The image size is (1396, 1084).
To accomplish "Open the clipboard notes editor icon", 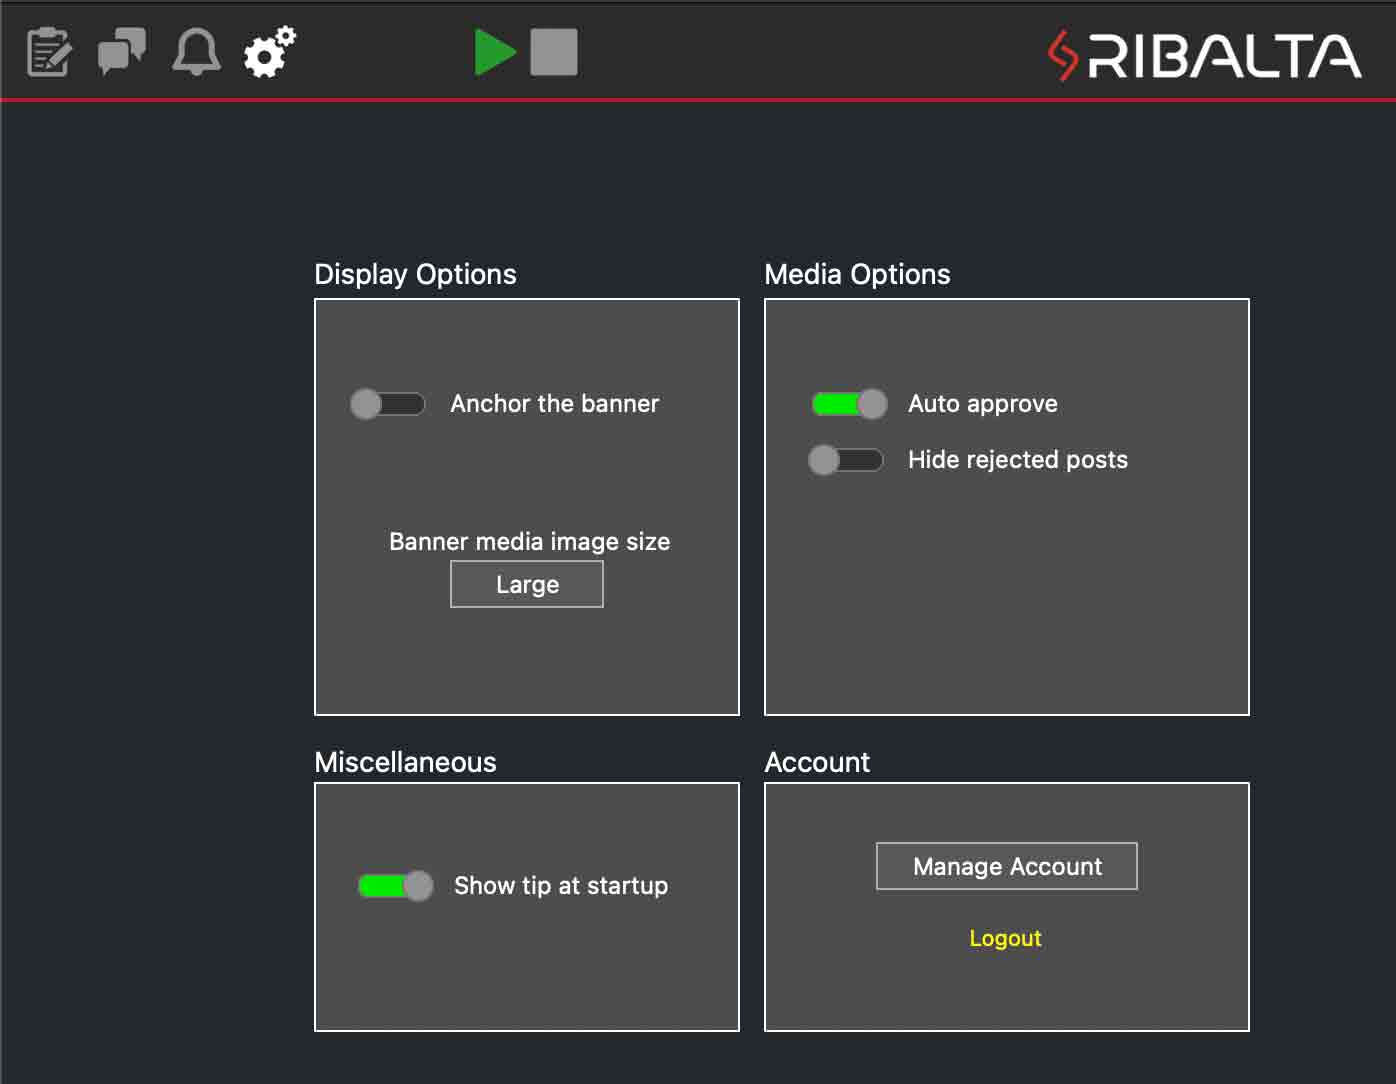I will coord(48,52).
